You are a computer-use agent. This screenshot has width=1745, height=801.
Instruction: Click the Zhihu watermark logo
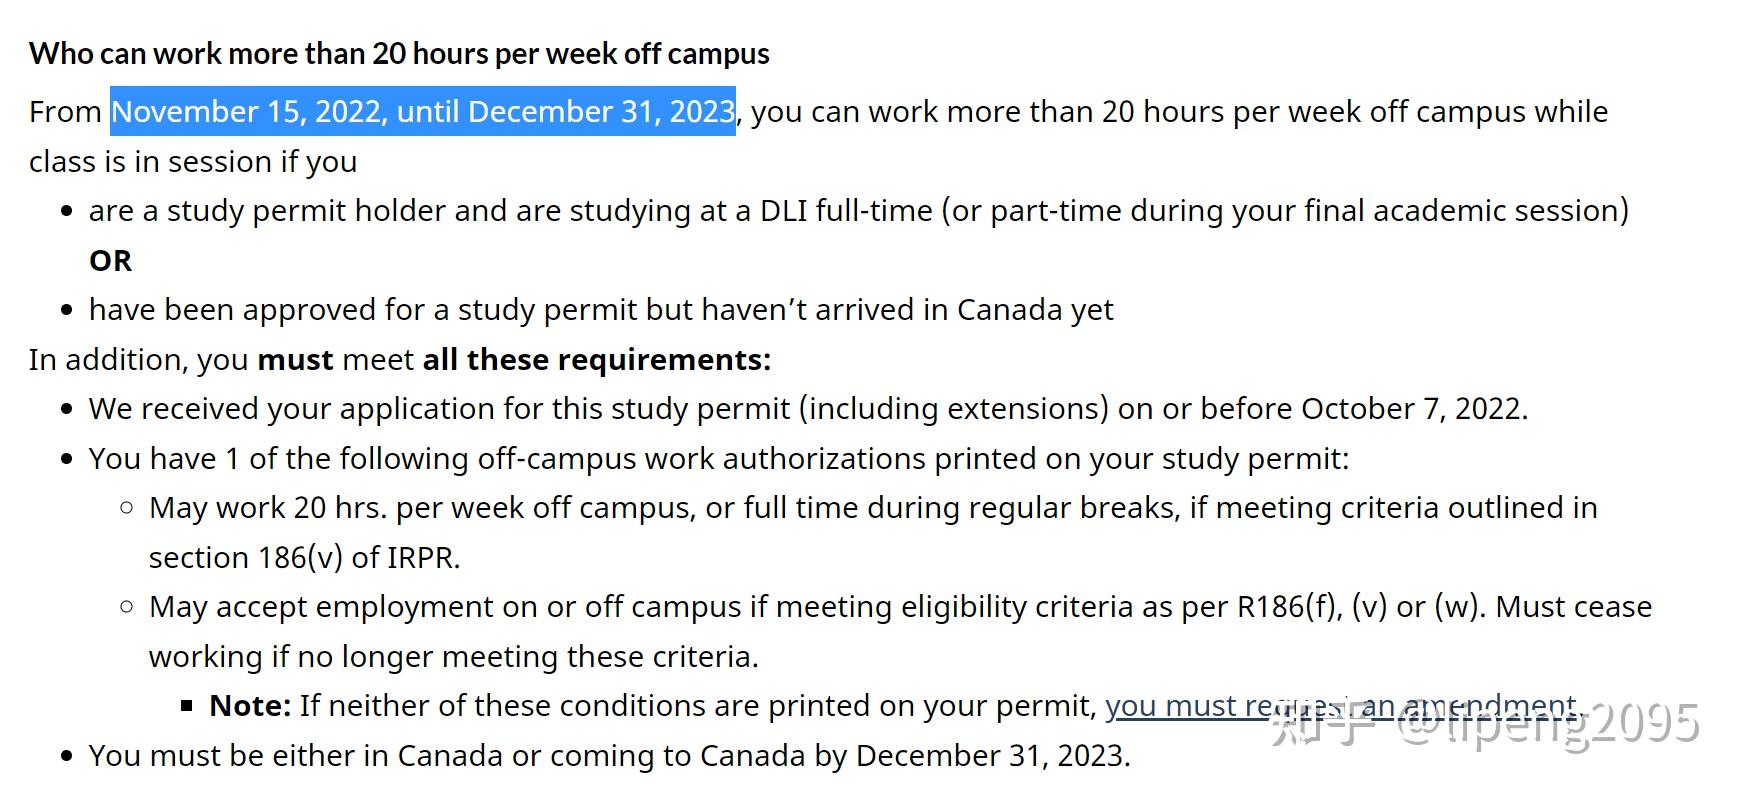[1323, 722]
